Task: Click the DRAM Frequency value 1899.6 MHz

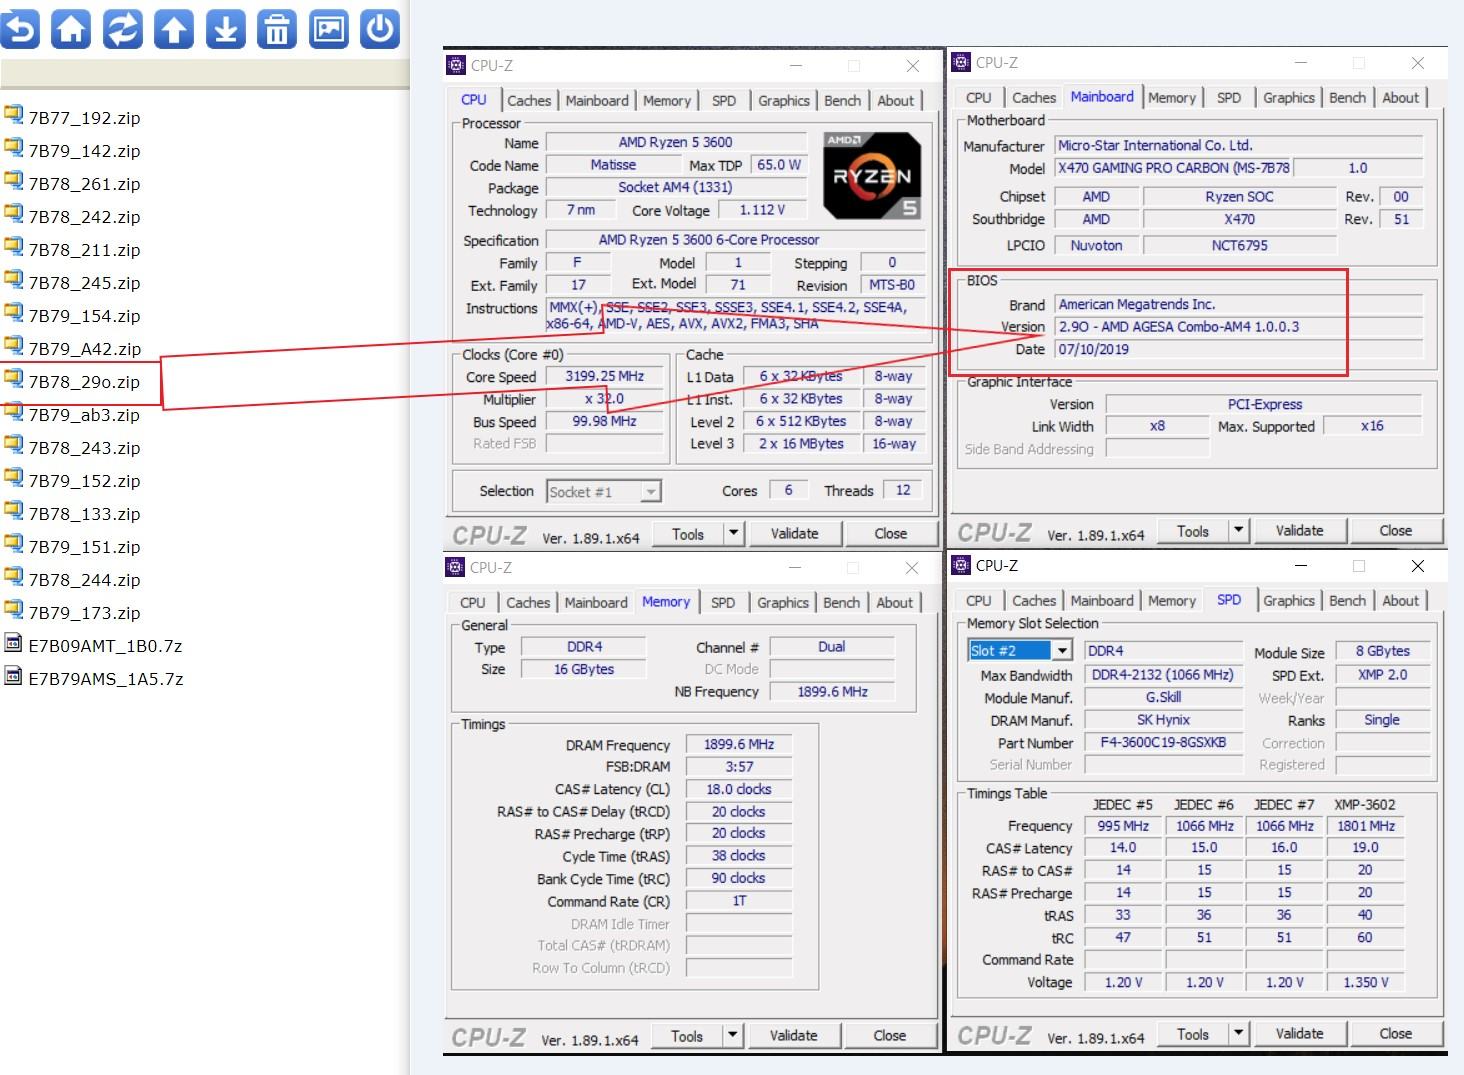Action: 739,744
